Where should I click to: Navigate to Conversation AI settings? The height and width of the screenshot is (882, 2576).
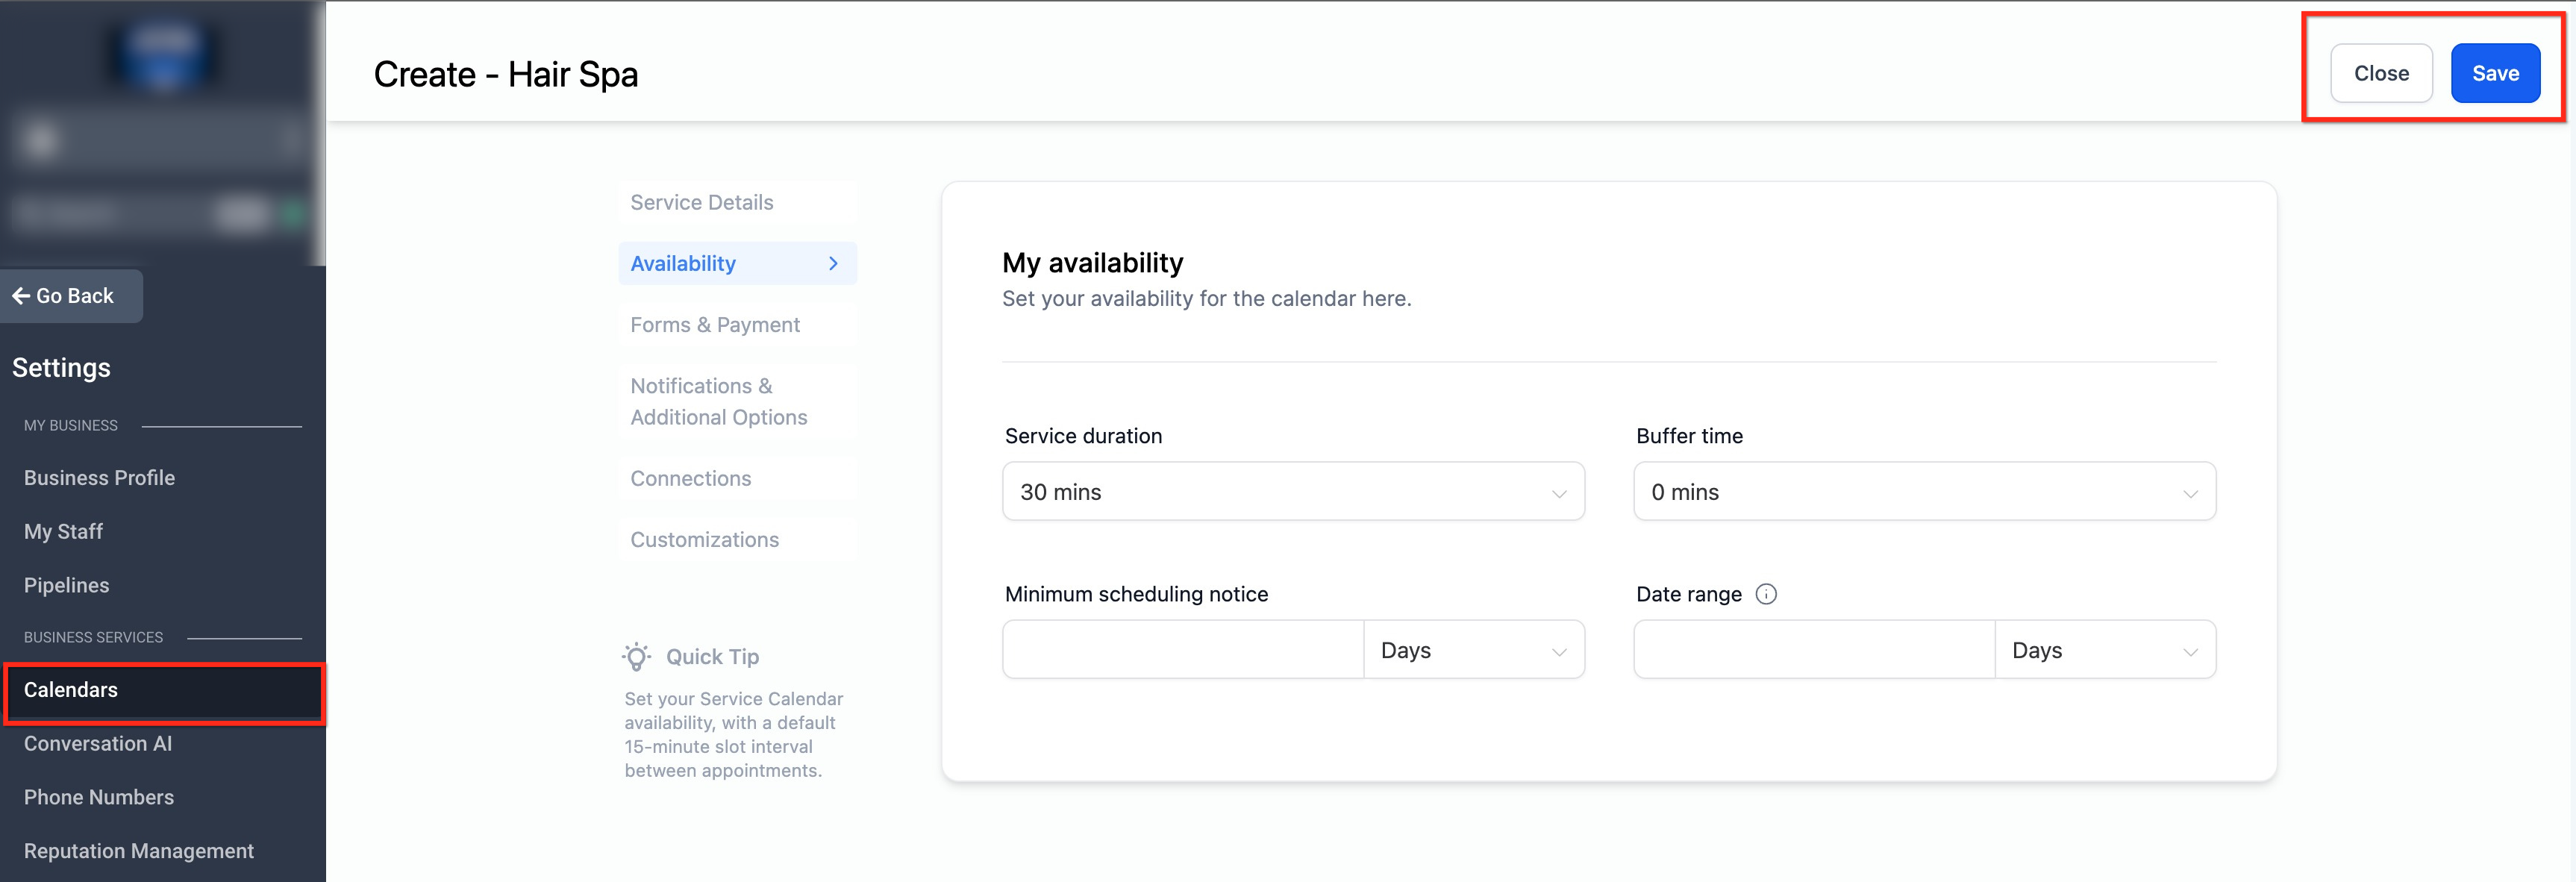pyautogui.click(x=98, y=744)
